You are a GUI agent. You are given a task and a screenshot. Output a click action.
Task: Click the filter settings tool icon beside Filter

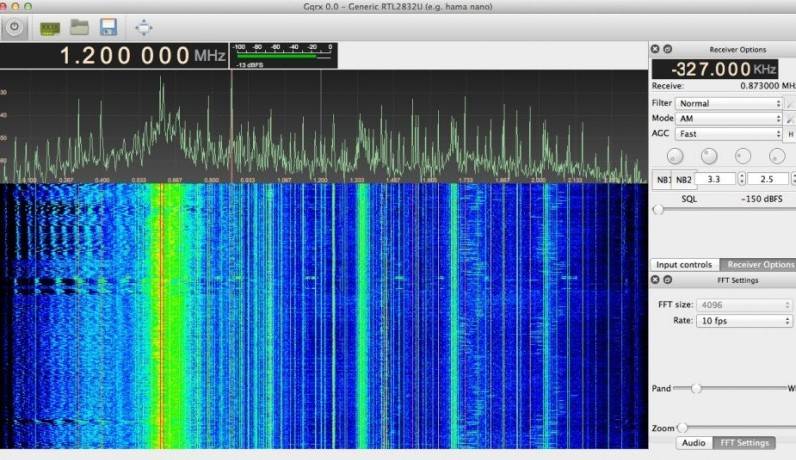pos(790,103)
